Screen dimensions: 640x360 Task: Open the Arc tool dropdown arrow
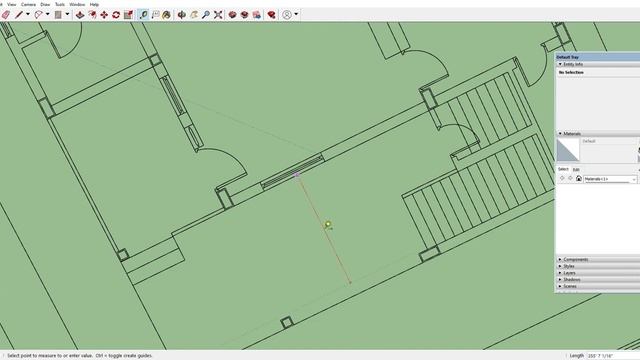[x=48, y=15]
